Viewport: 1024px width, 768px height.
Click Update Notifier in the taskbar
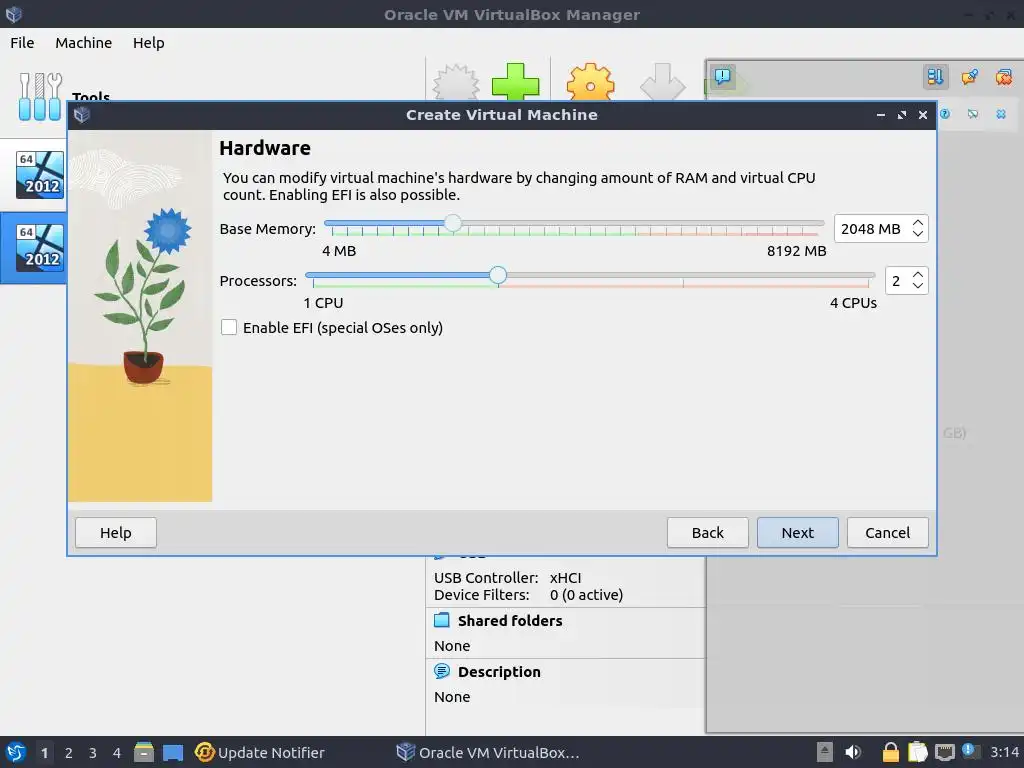(260, 752)
